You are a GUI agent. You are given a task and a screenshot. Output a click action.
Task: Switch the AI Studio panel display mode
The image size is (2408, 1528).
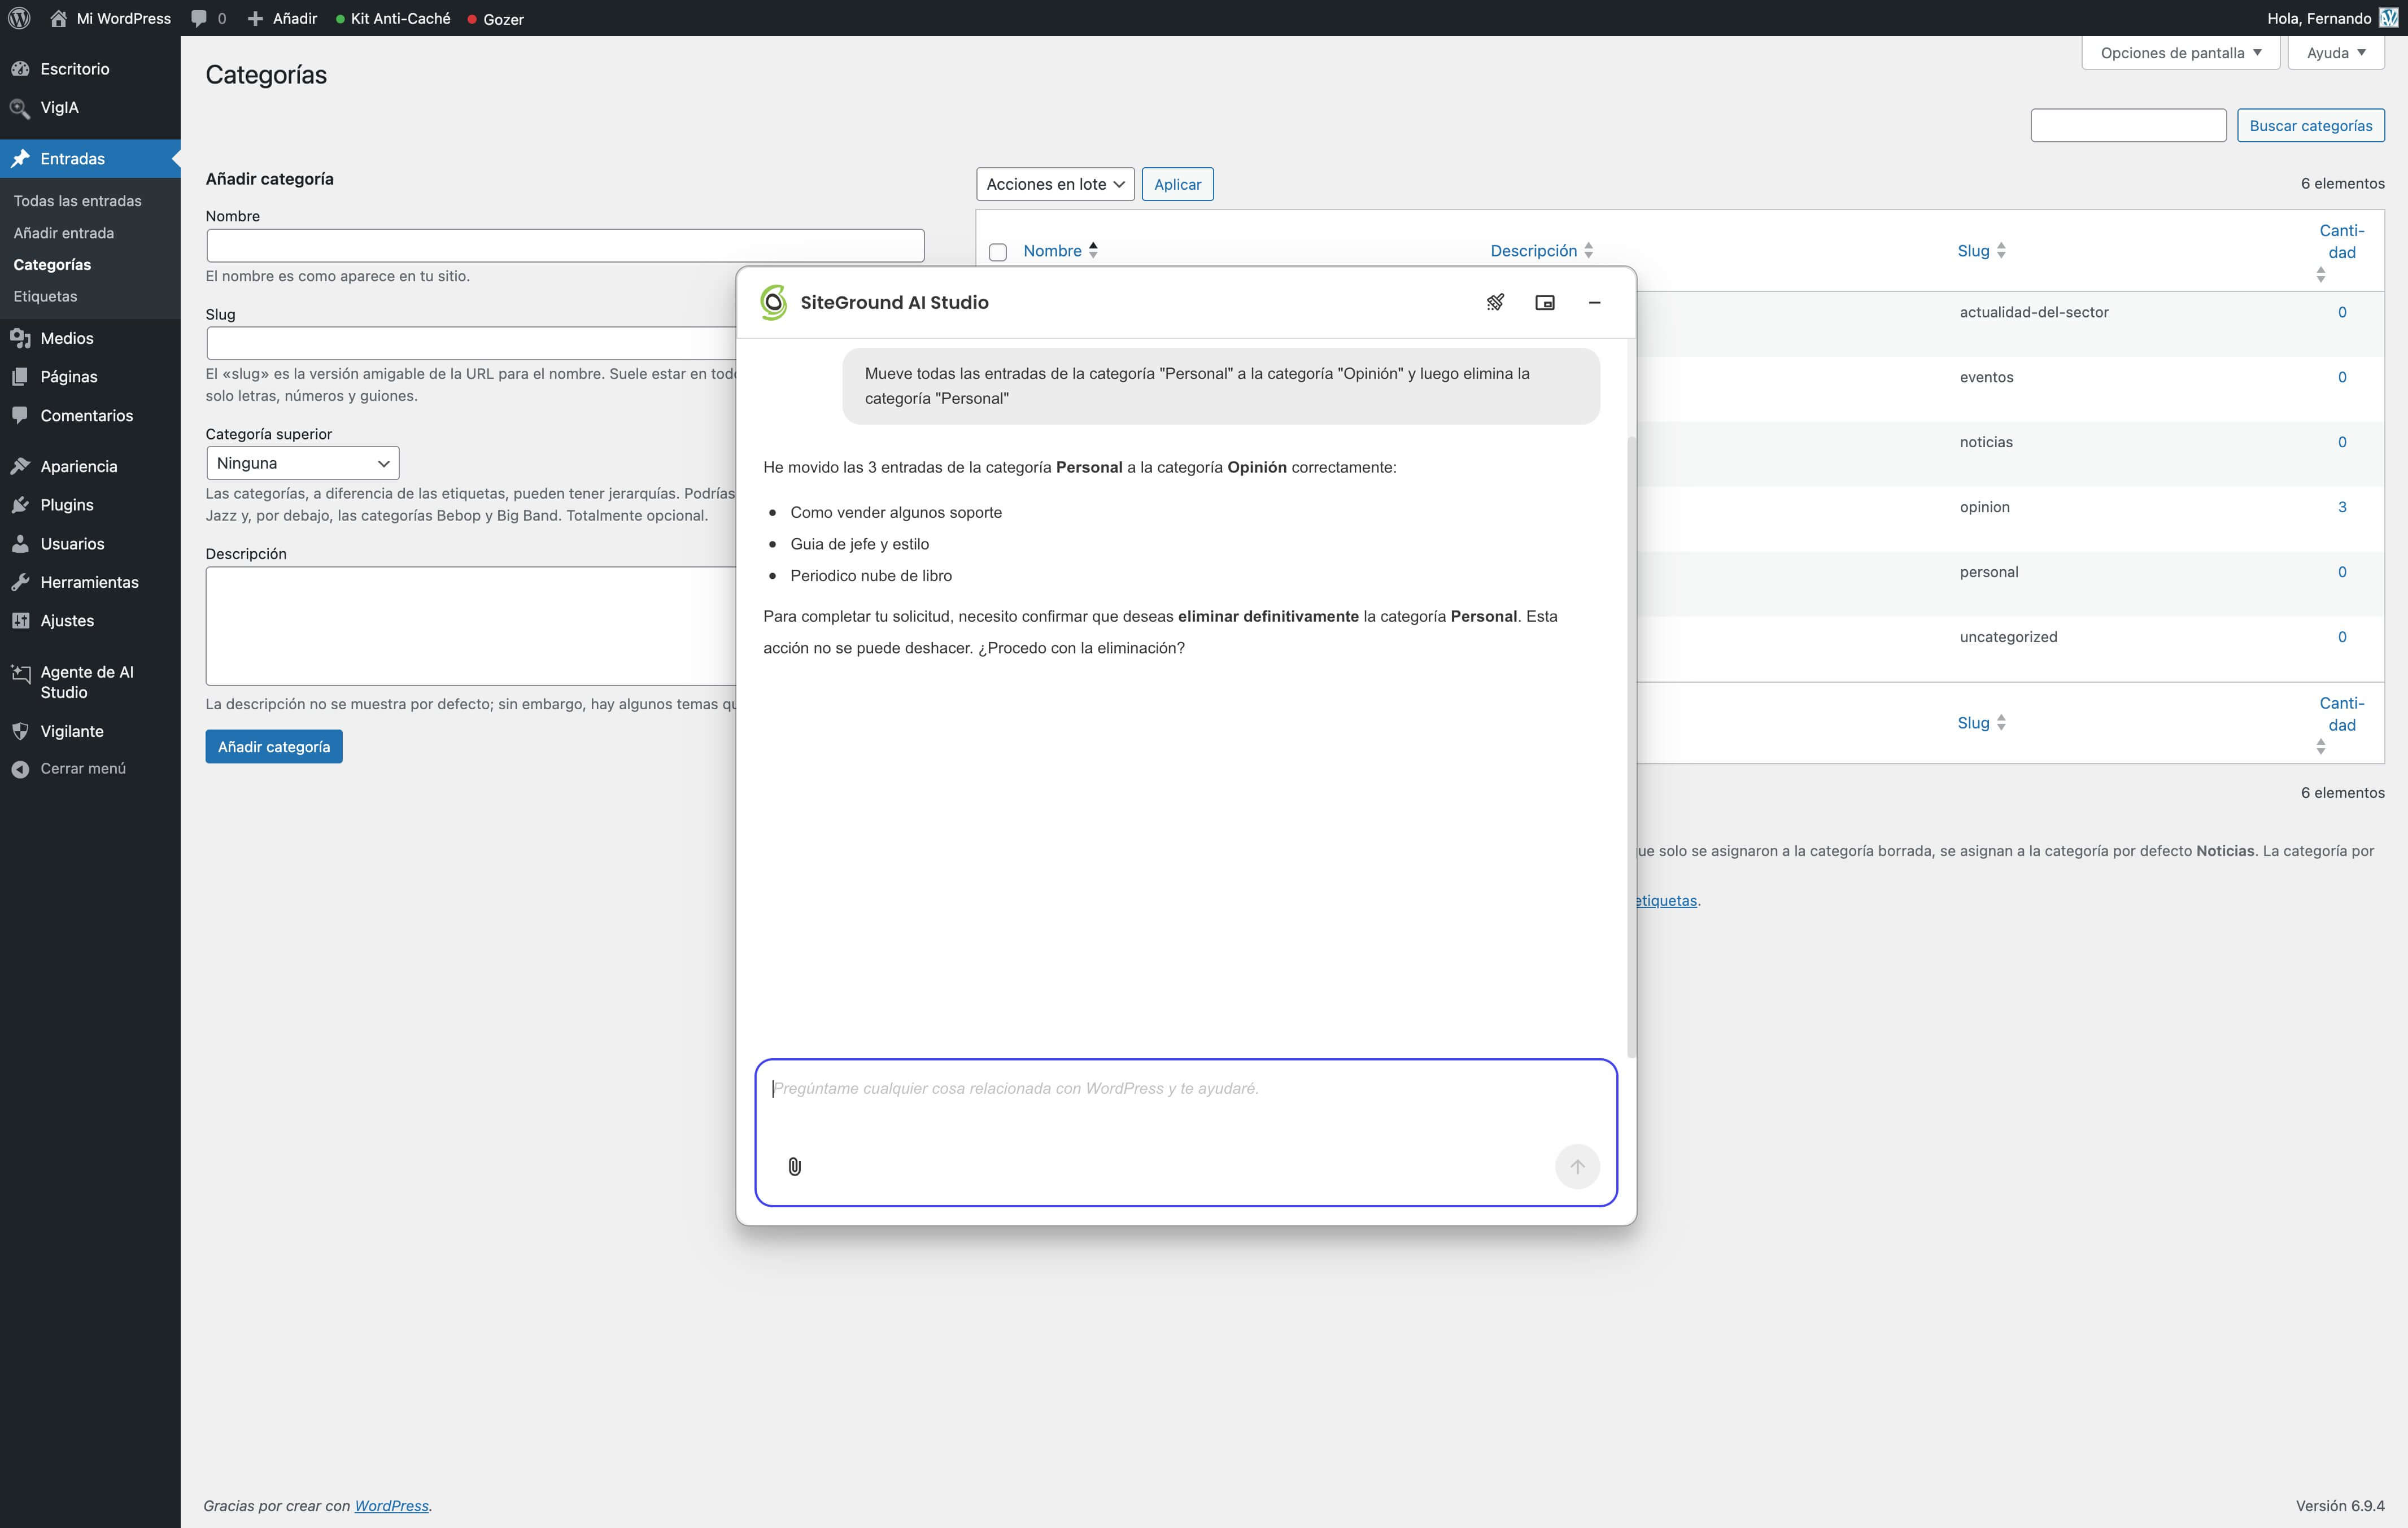tap(1545, 302)
